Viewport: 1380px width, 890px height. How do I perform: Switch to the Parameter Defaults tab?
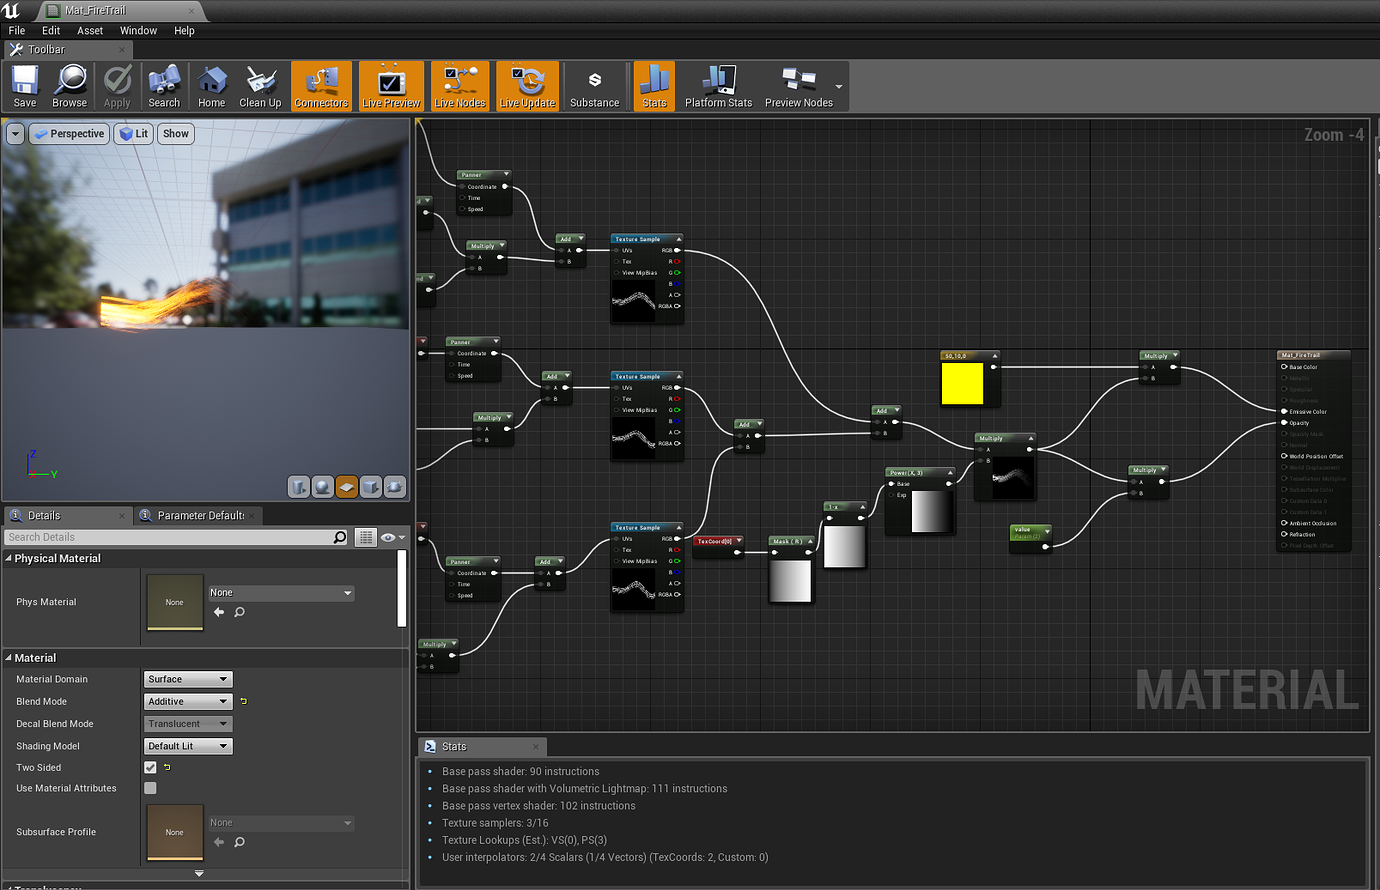click(x=197, y=515)
